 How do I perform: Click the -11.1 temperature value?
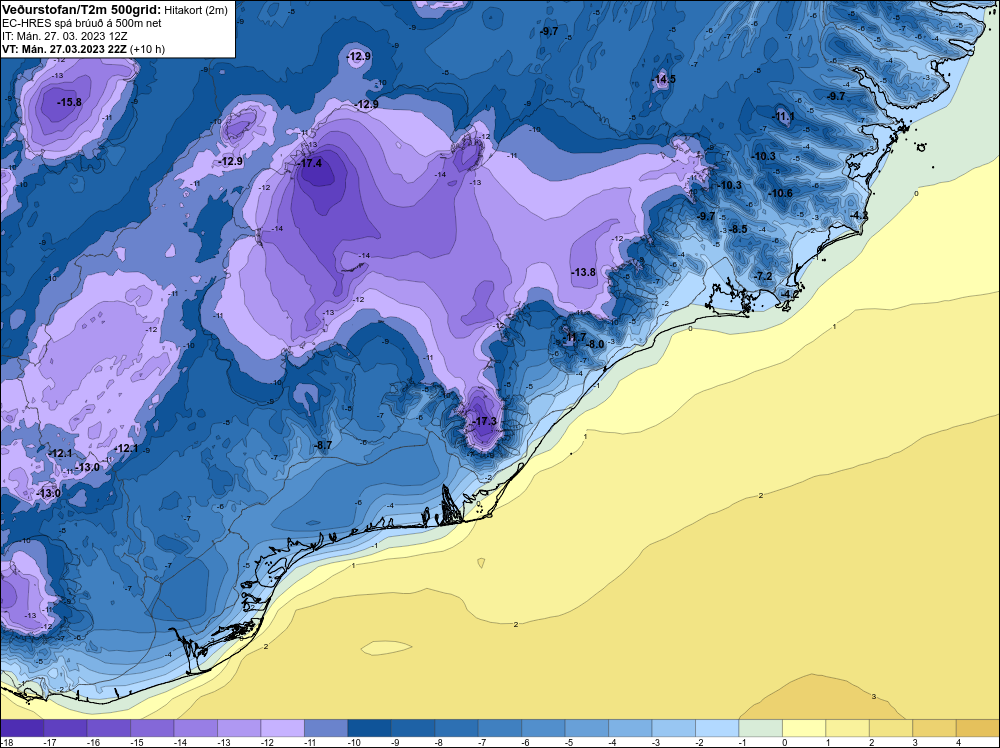point(784,117)
